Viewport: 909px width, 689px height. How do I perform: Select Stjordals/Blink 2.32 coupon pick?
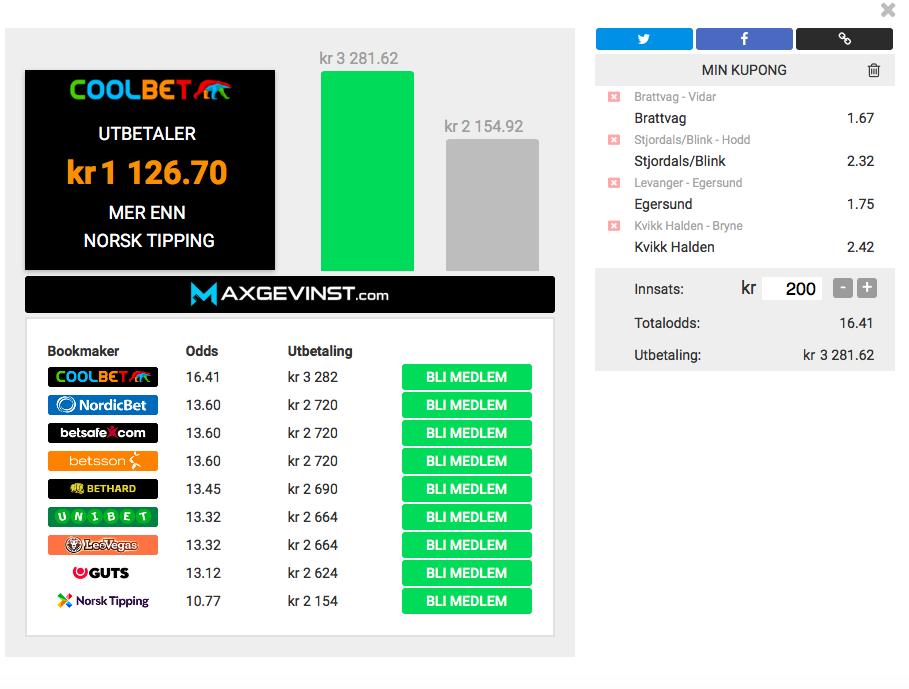754,161
